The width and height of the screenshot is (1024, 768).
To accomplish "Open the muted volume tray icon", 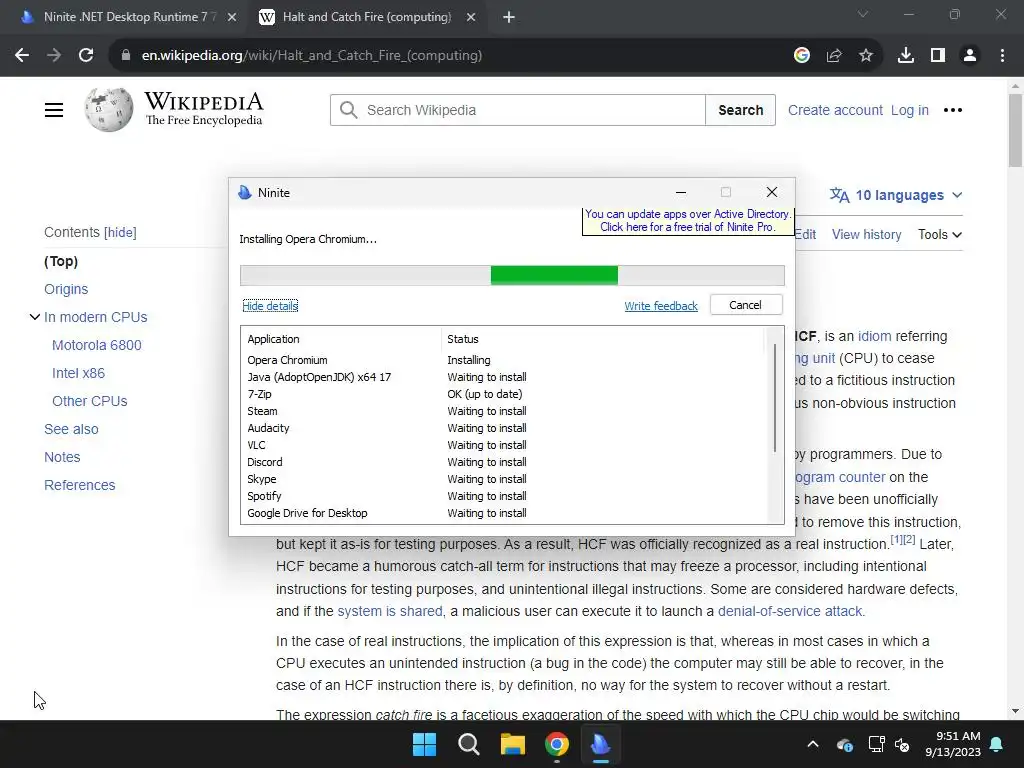I will [x=902, y=744].
